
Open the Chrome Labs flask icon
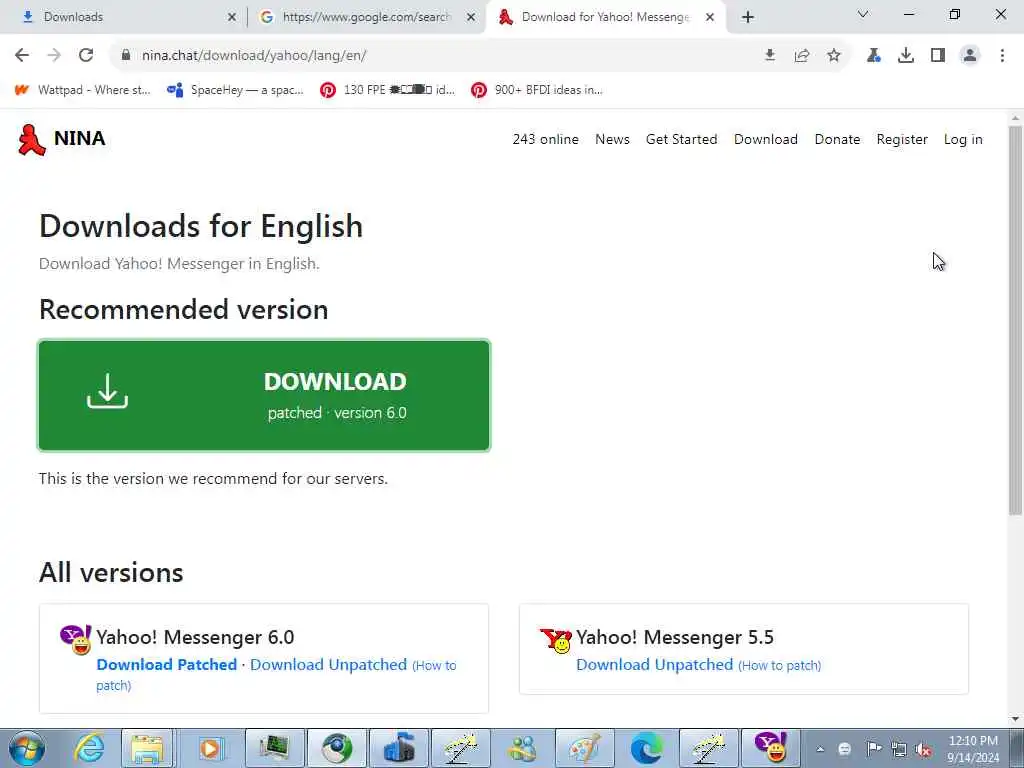[x=874, y=56]
